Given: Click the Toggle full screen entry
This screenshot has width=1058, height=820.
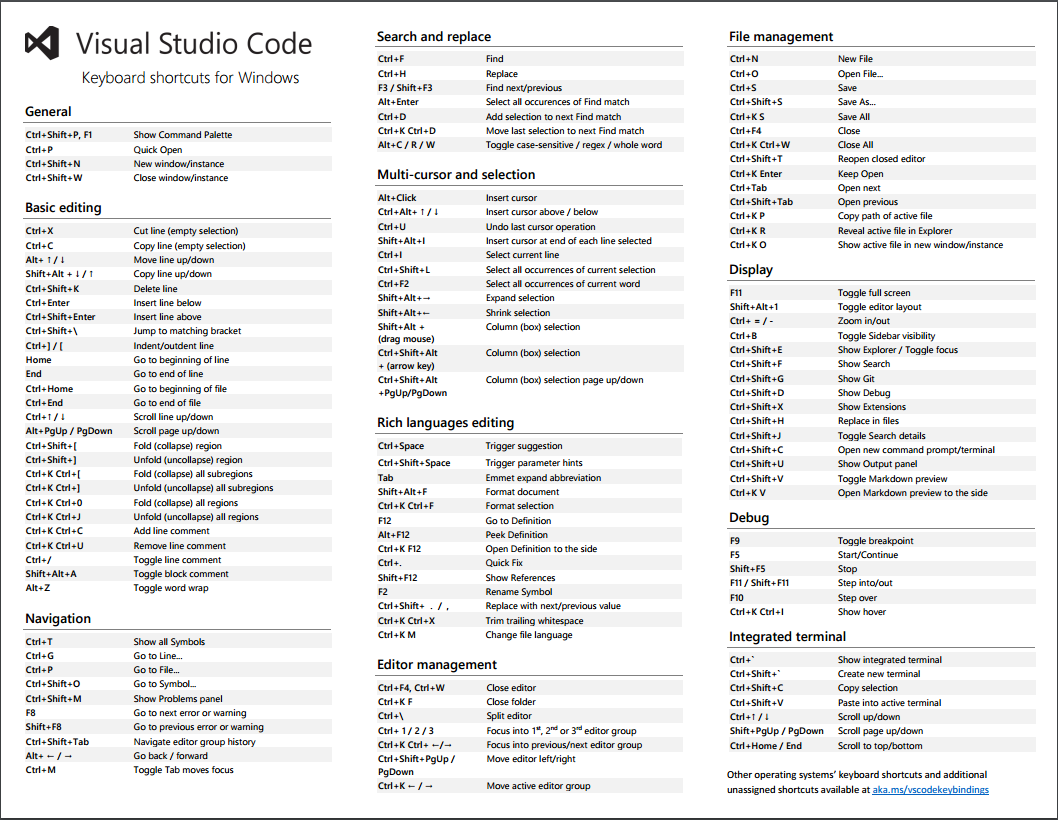Looking at the screenshot, I should tap(880, 292).
